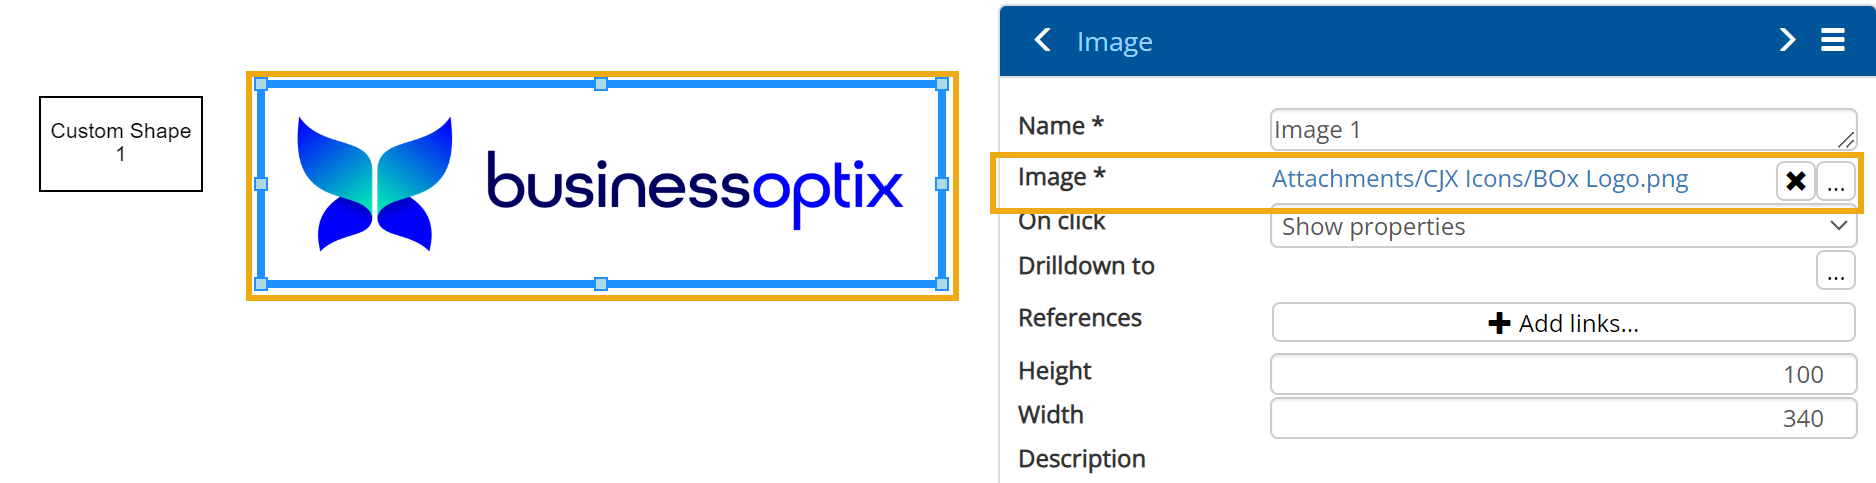Click the back chevron in Image panel header

pos(1042,40)
